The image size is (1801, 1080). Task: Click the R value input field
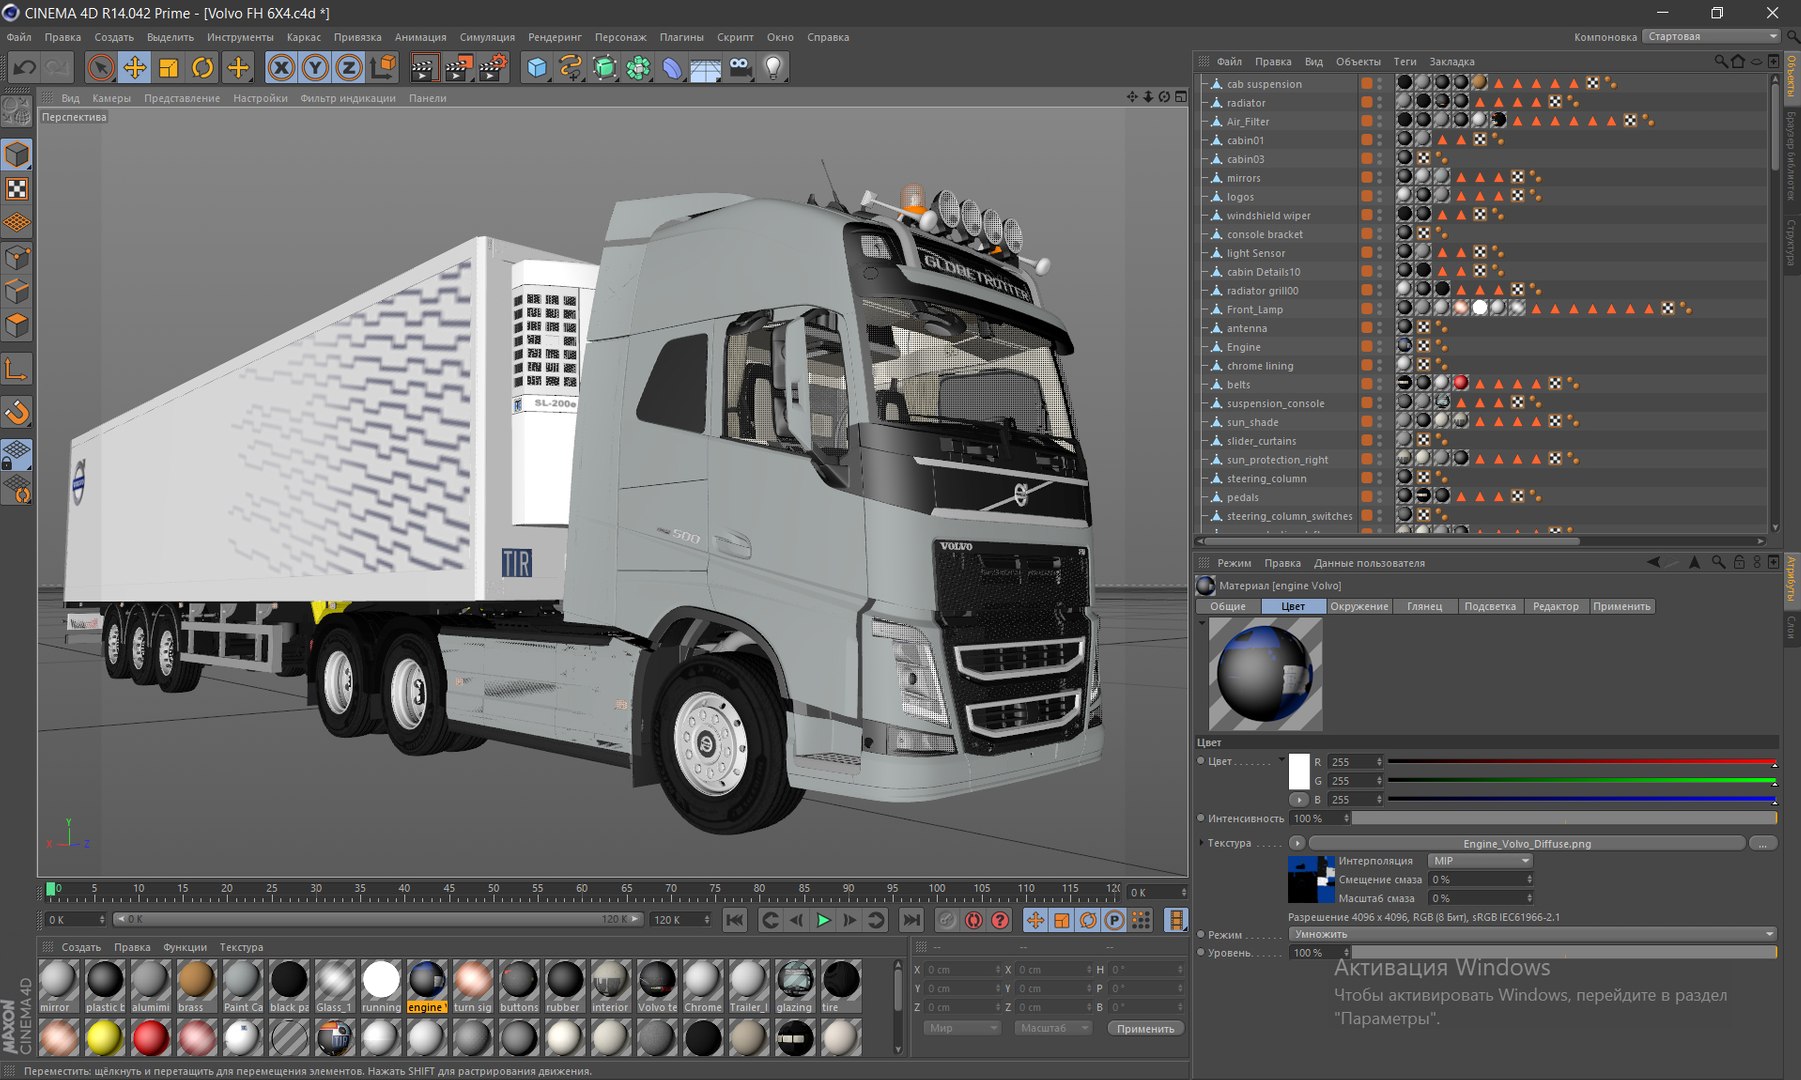tap(1356, 762)
